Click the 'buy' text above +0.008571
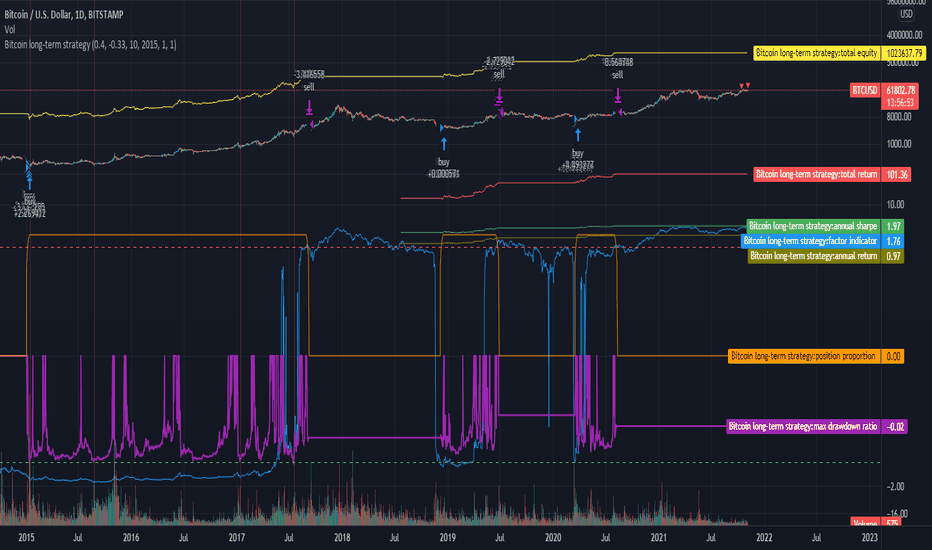Screen dimensions: 932x550 click(x=443, y=162)
